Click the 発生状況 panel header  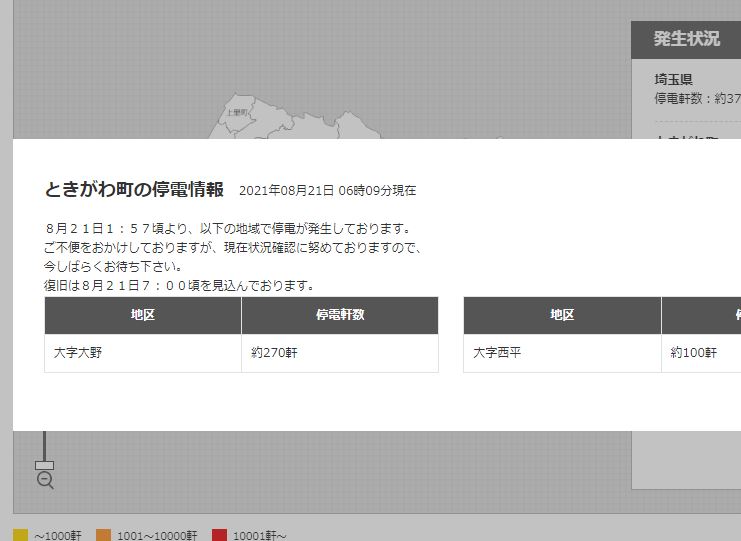pos(686,40)
